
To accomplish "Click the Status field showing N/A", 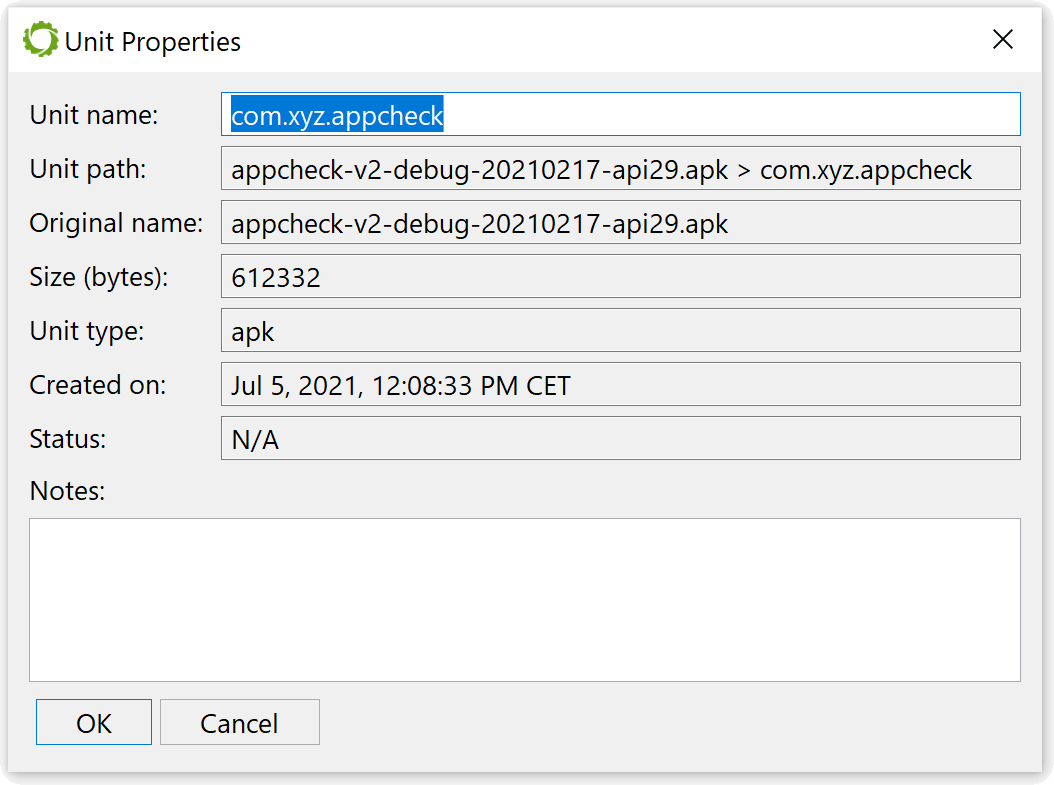I will click(x=620, y=438).
